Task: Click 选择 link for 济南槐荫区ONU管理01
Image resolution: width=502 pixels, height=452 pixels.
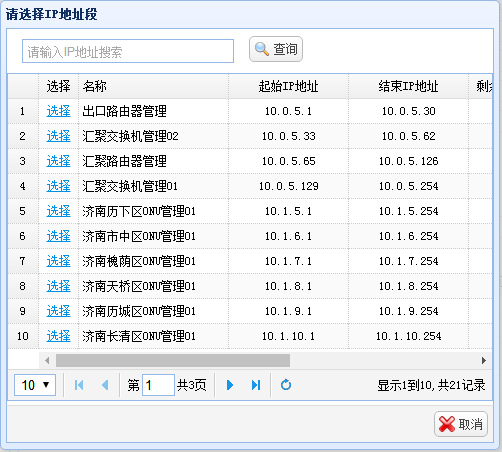Action: coord(58,261)
